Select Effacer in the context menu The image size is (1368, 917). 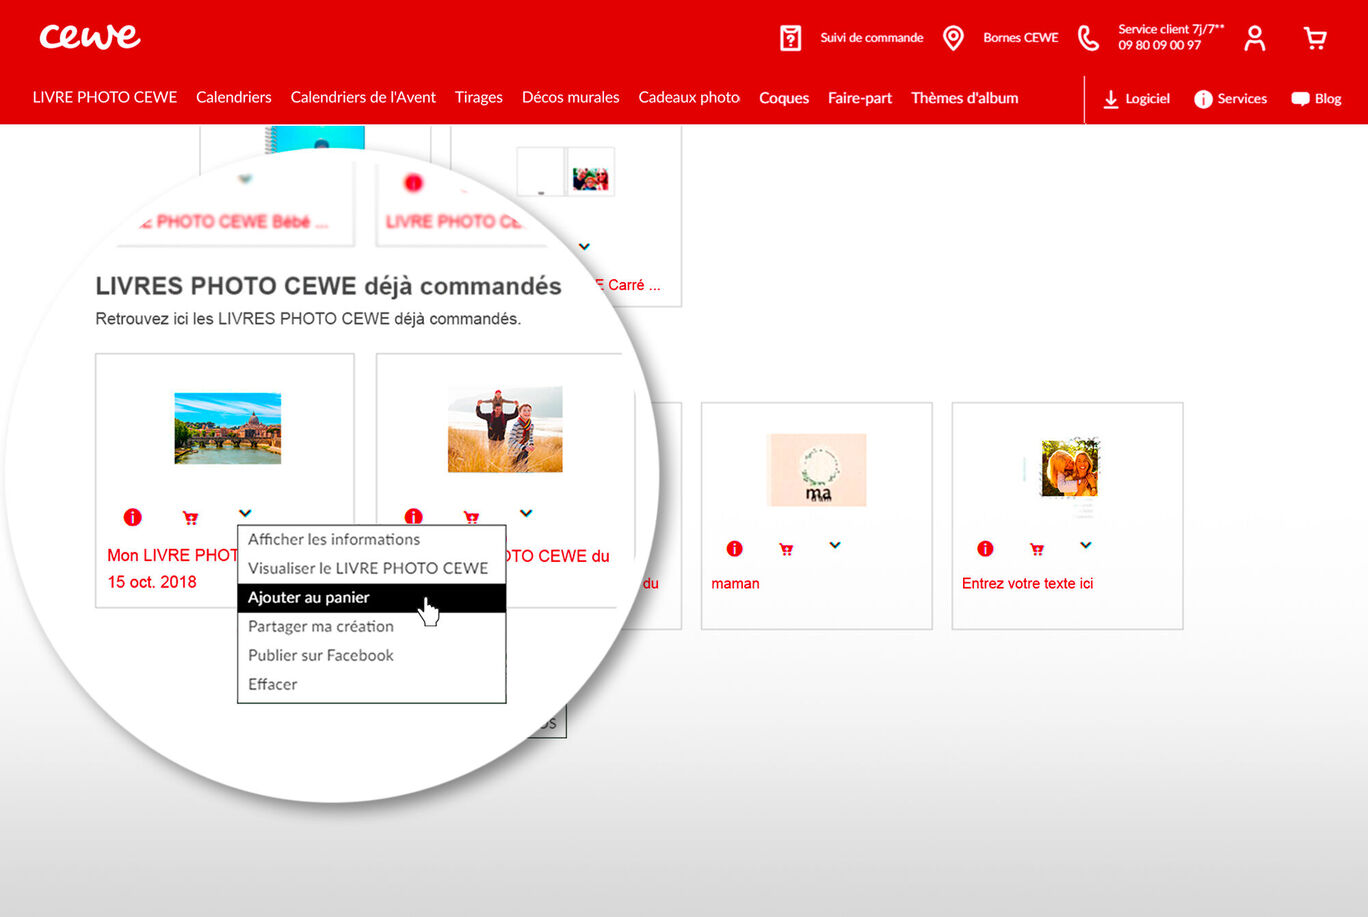pos(272,684)
